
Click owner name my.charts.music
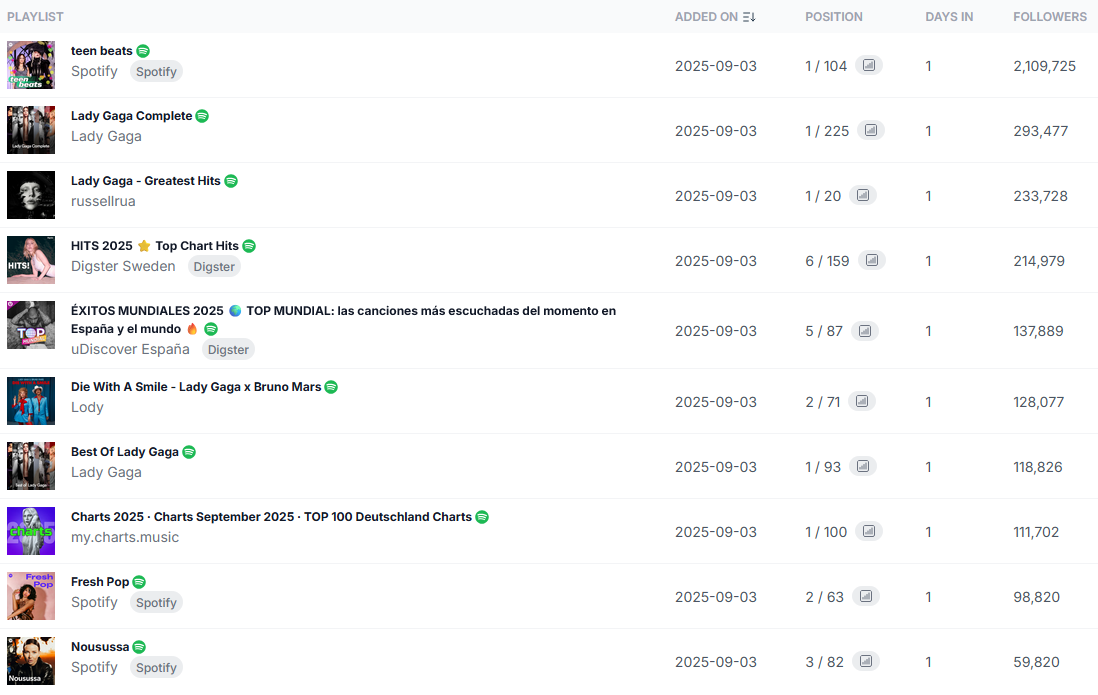125,537
